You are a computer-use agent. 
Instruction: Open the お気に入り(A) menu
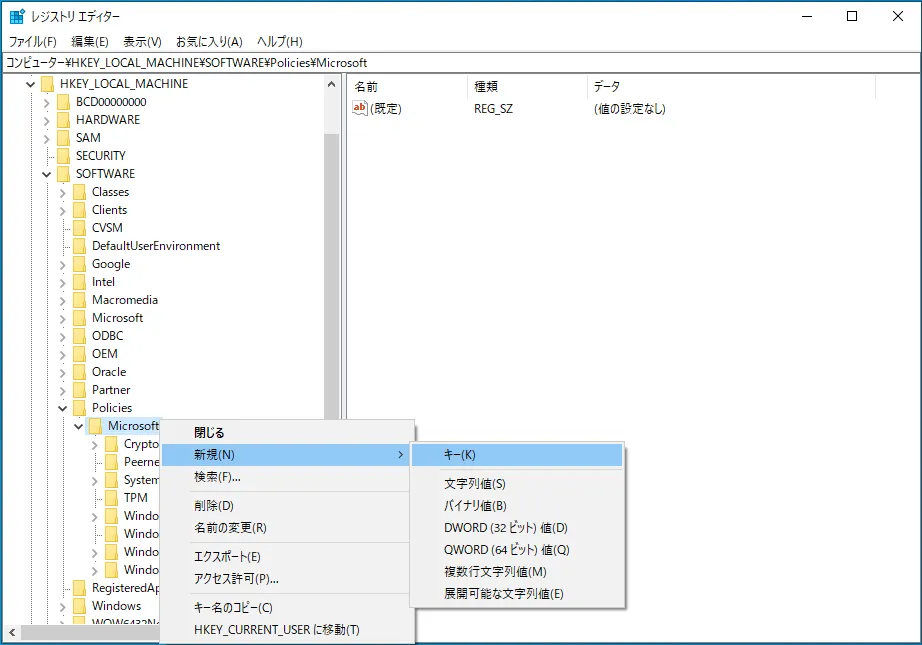pos(209,42)
